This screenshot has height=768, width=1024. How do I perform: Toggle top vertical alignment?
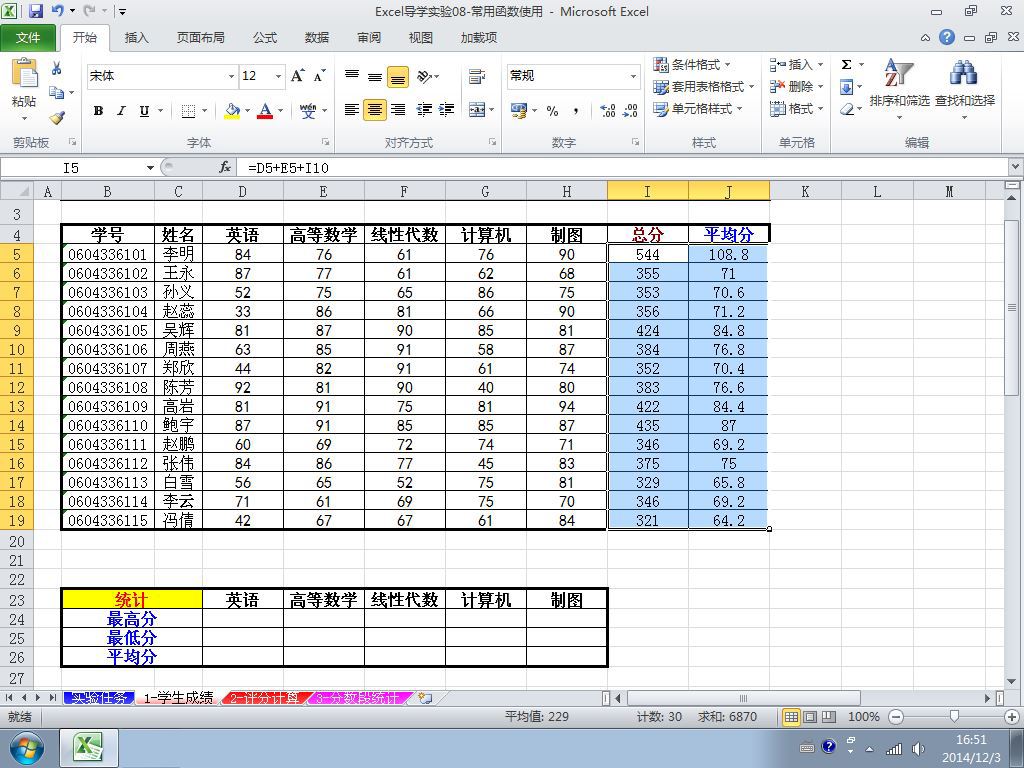click(x=352, y=76)
